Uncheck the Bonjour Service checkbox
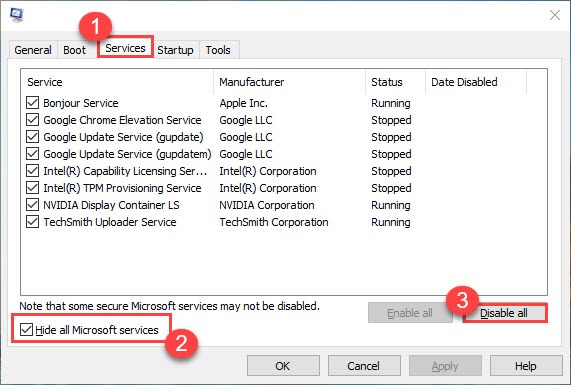Image resolution: width=571 pixels, height=385 pixels. 32,103
